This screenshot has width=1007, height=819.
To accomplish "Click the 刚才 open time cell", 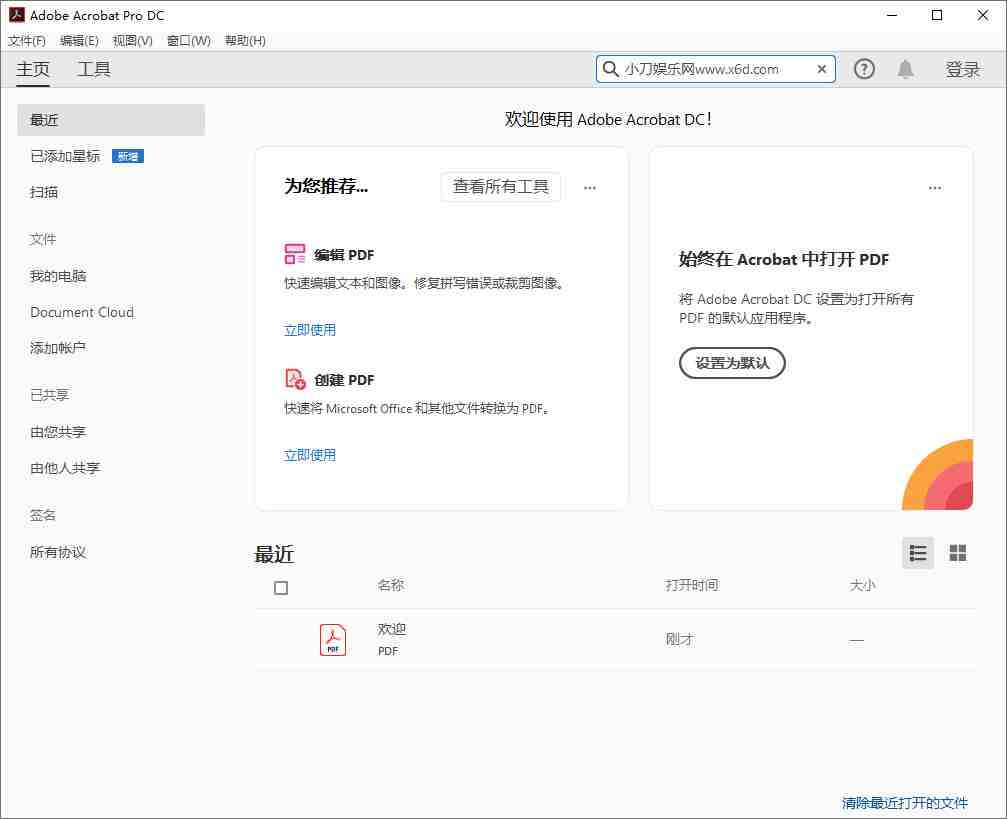I will coord(679,639).
